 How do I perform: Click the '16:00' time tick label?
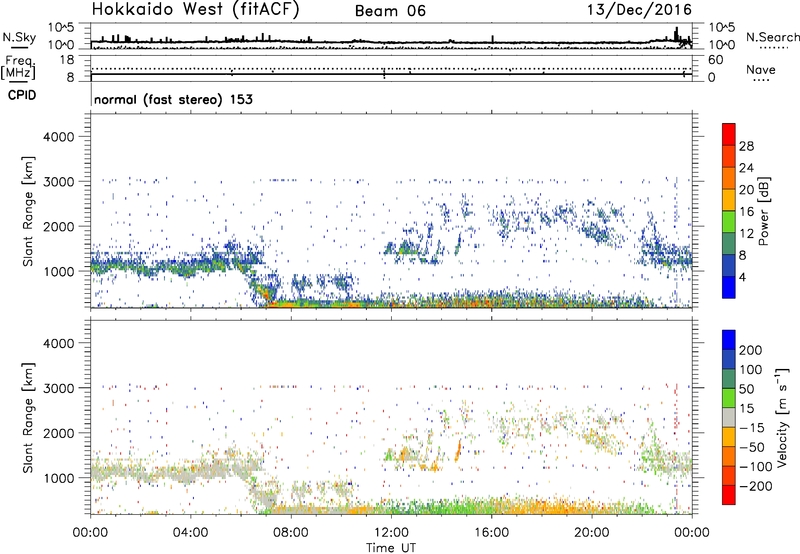(x=491, y=533)
